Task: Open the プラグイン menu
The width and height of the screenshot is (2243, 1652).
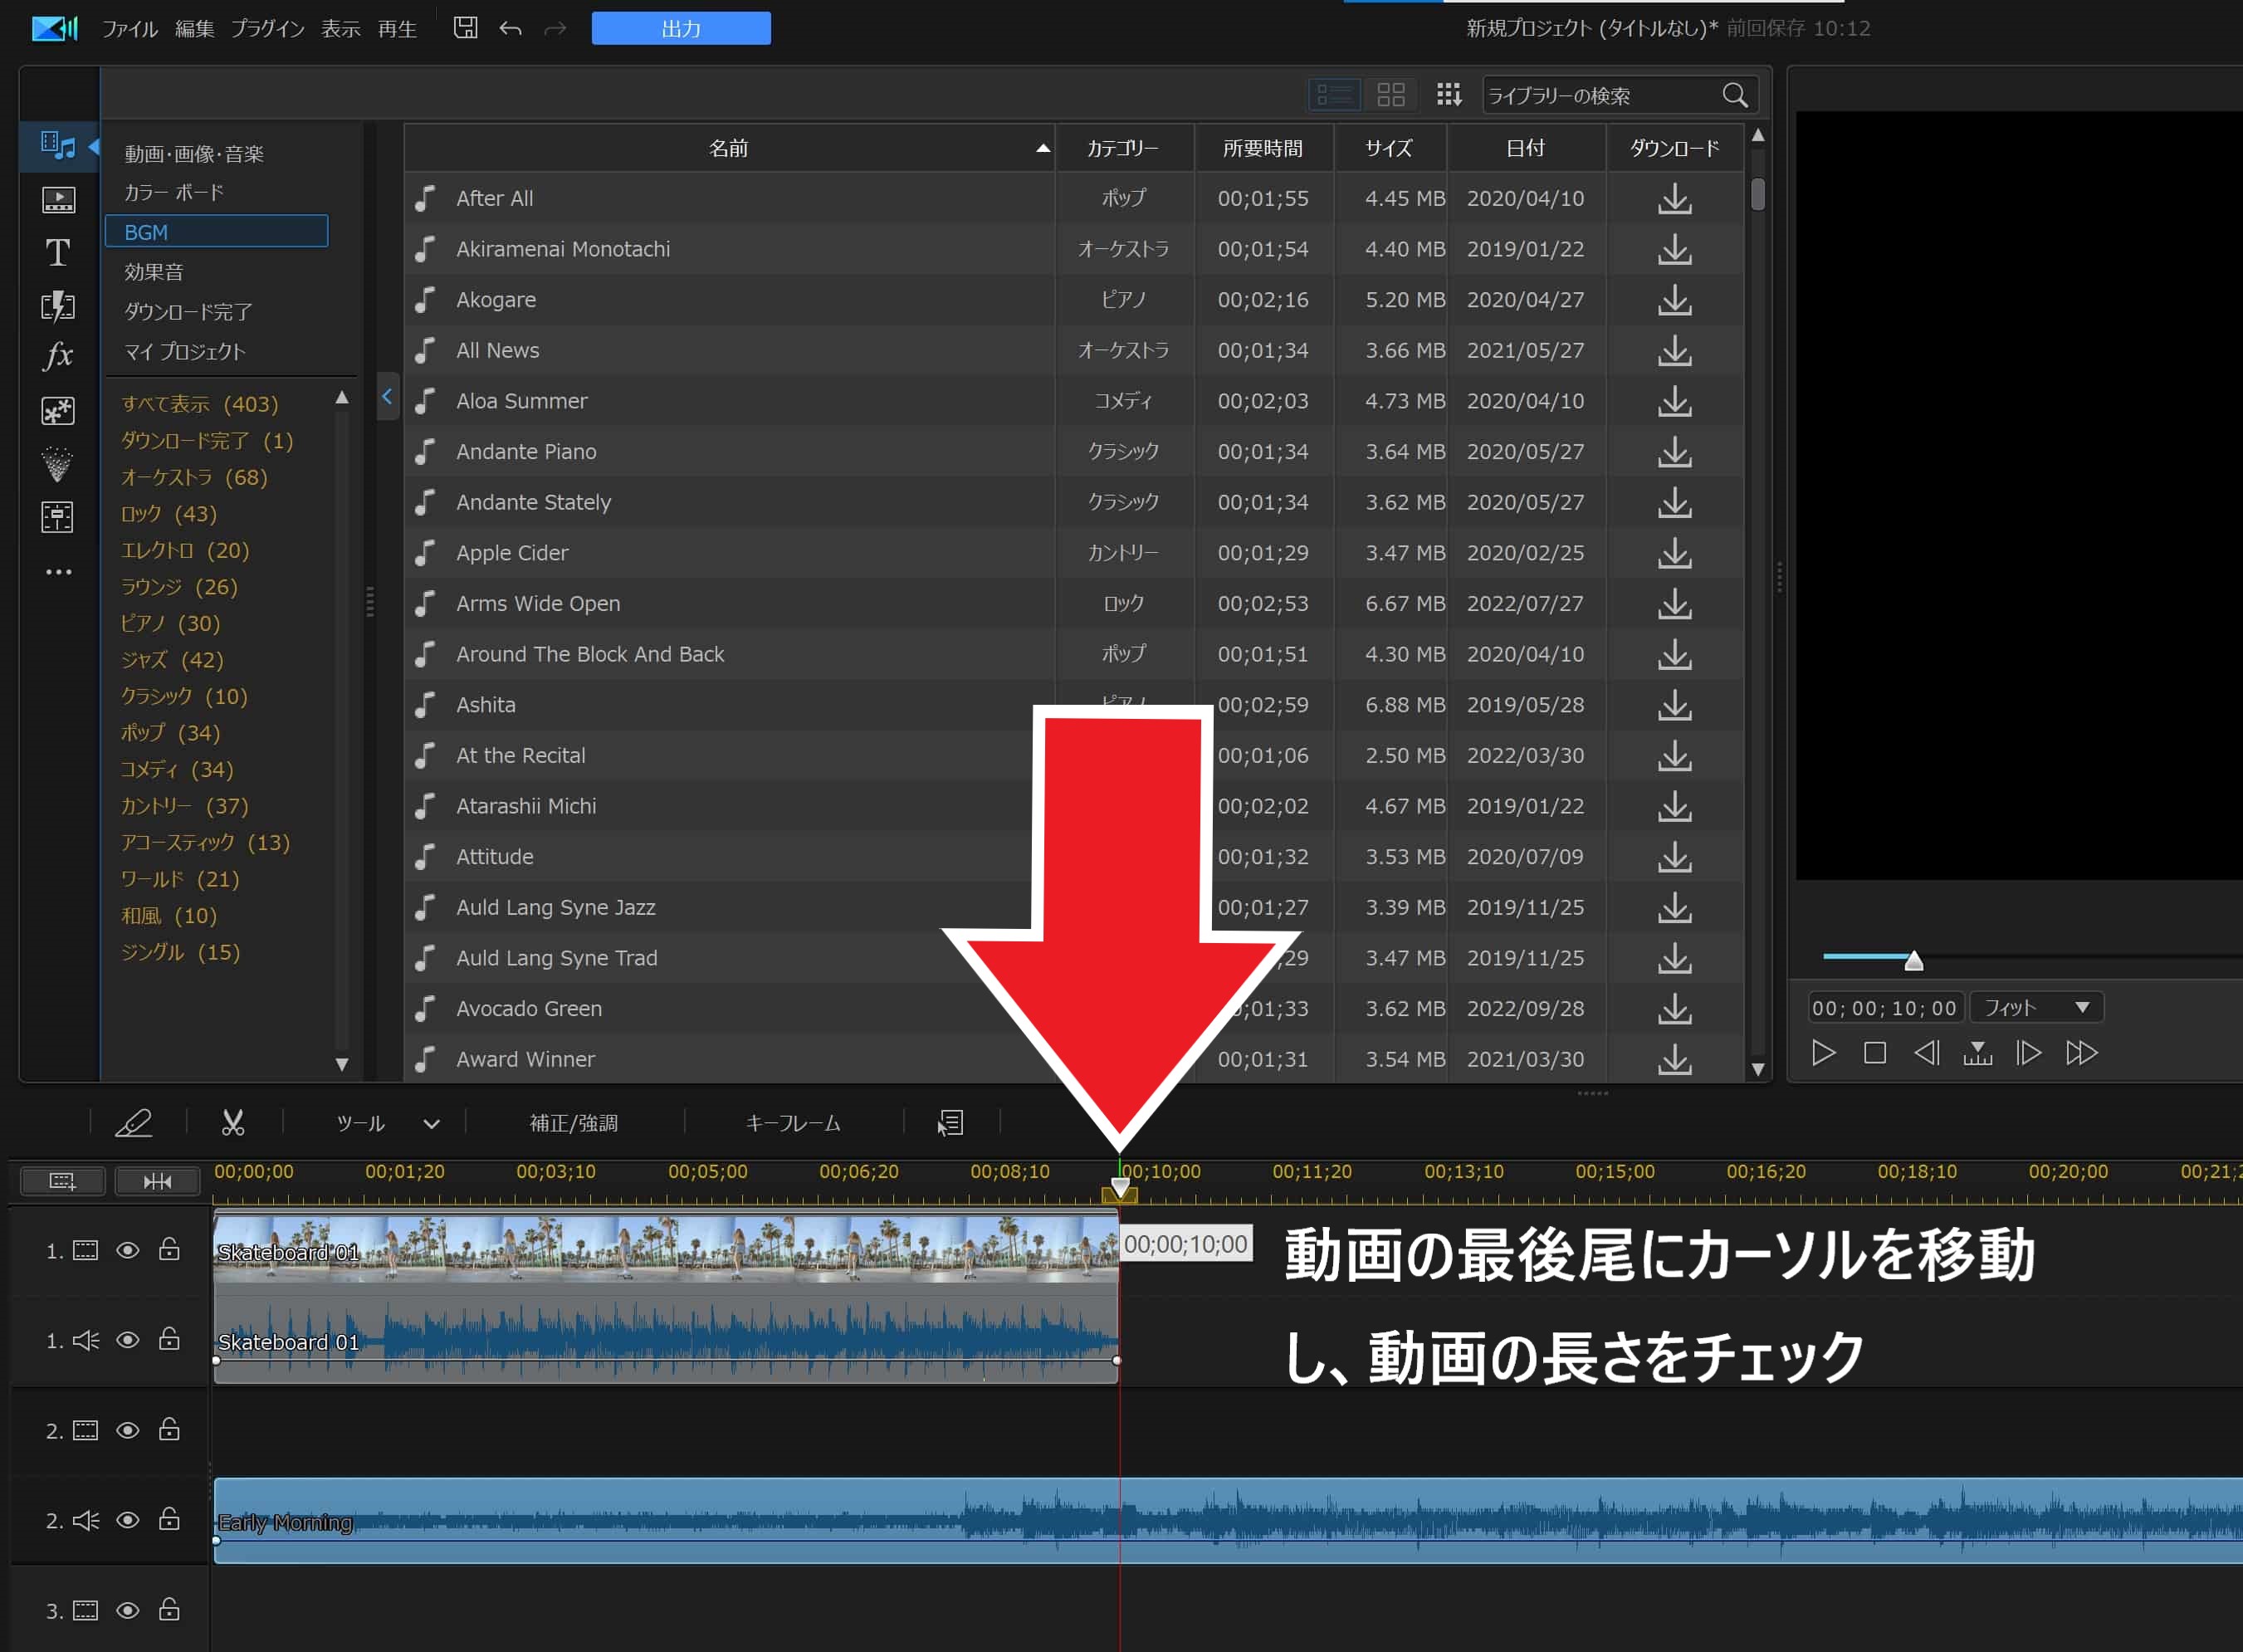Action: pos(267,29)
